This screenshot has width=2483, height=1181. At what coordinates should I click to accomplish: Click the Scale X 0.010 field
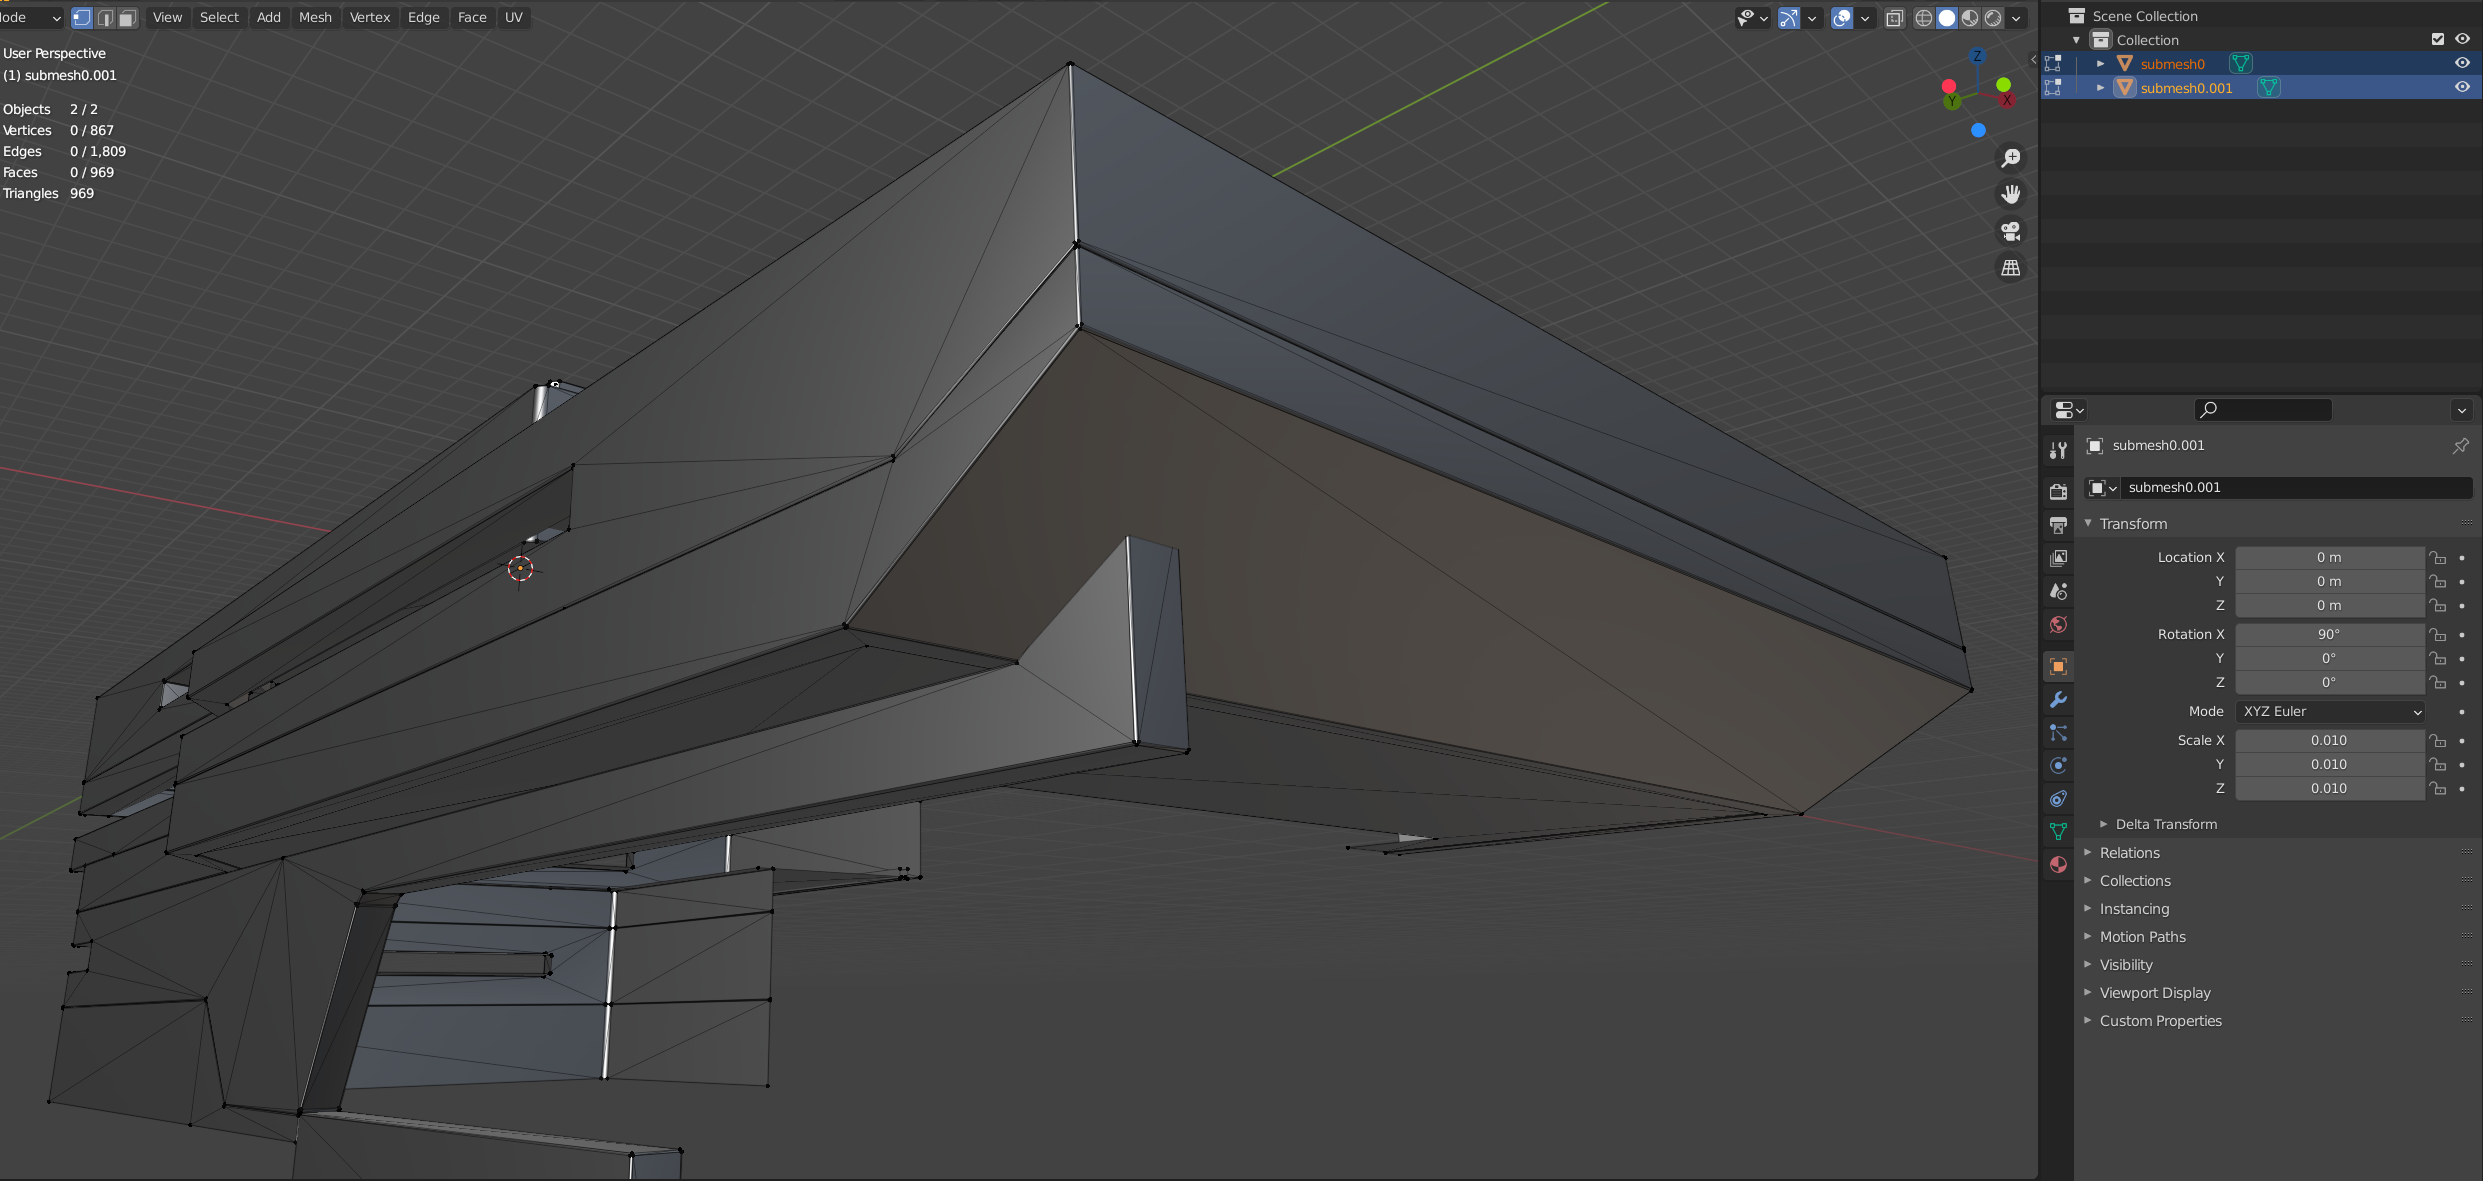2330,741
